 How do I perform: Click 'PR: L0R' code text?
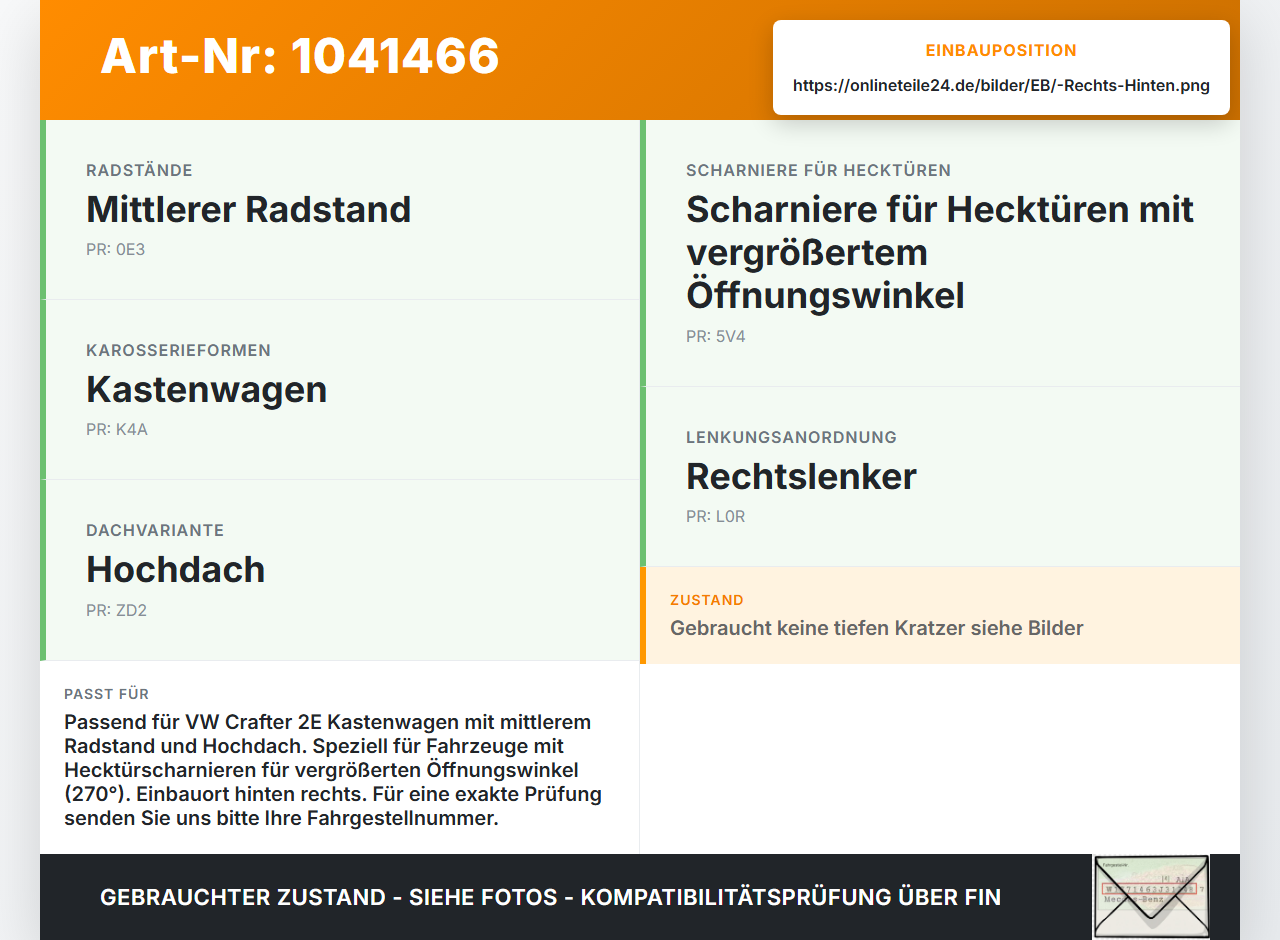point(716,516)
